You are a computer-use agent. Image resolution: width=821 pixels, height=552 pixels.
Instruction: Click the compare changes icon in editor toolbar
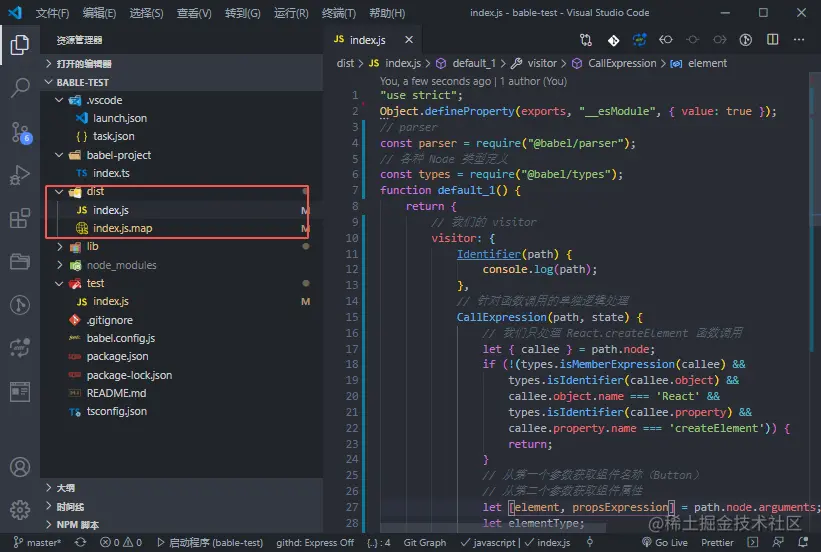(586, 40)
